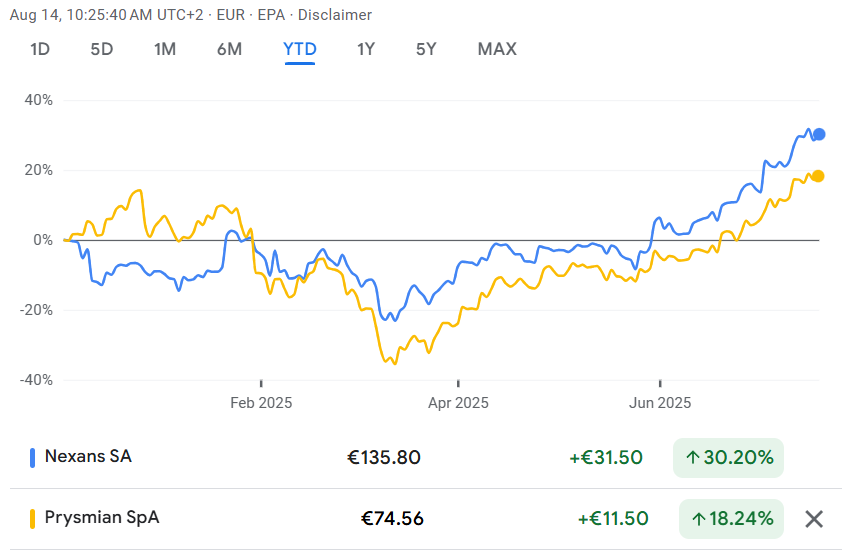Click the -20% y-axis label

click(x=36, y=310)
